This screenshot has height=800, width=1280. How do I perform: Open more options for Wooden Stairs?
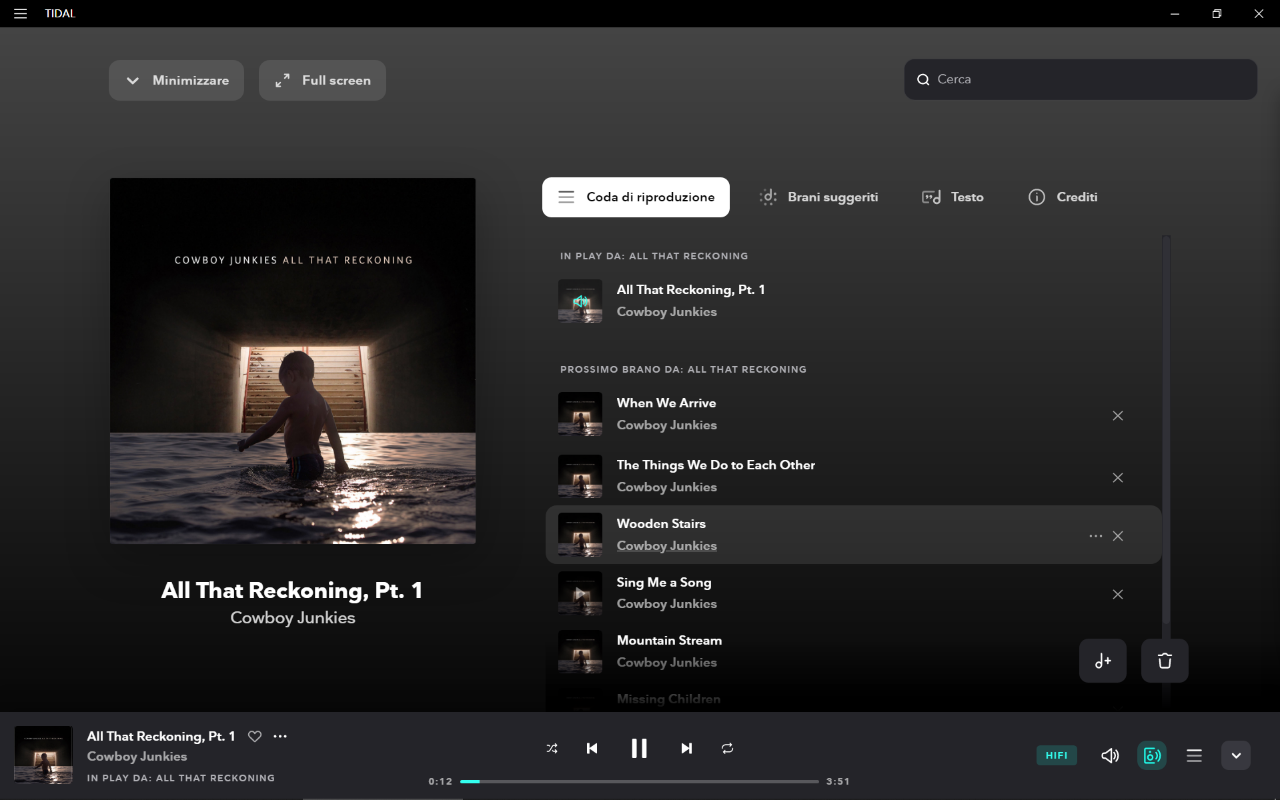pos(1096,536)
